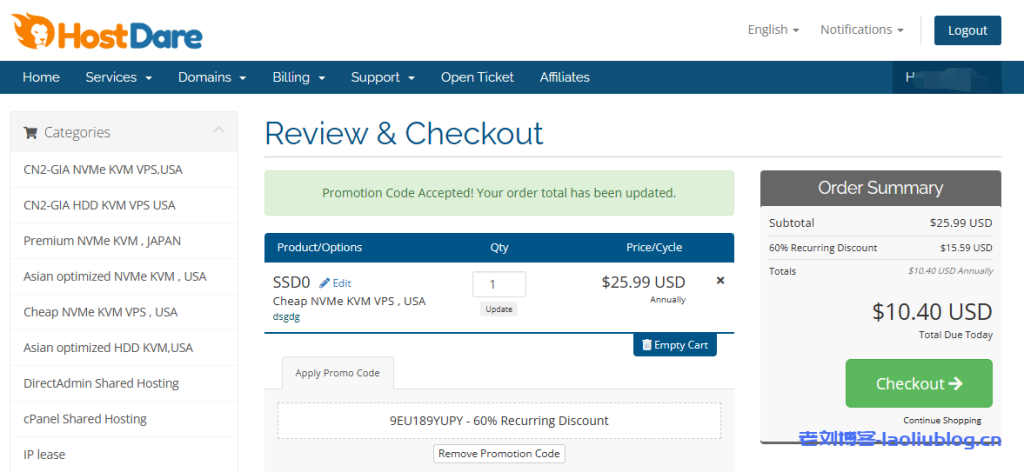The width and height of the screenshot is (1024, 472).
Task: Click the Logout button
Action: click(967, 30)
